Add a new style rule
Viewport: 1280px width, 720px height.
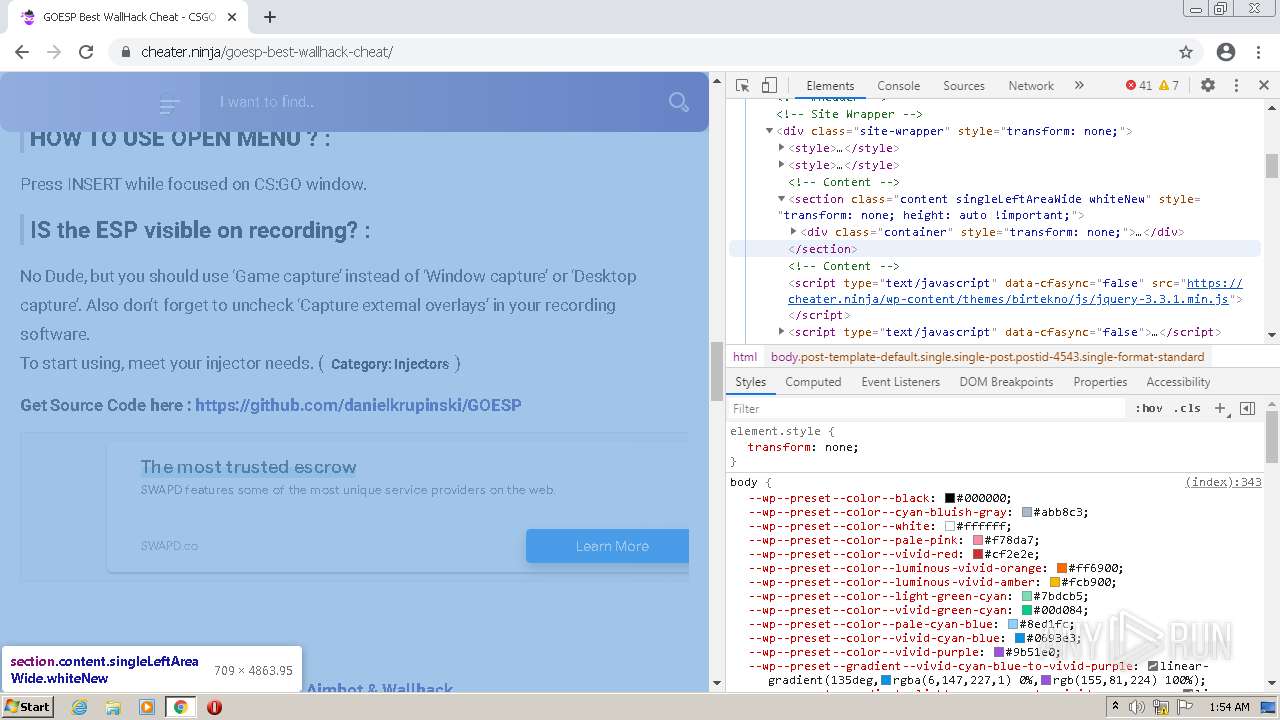(1220, 408)
